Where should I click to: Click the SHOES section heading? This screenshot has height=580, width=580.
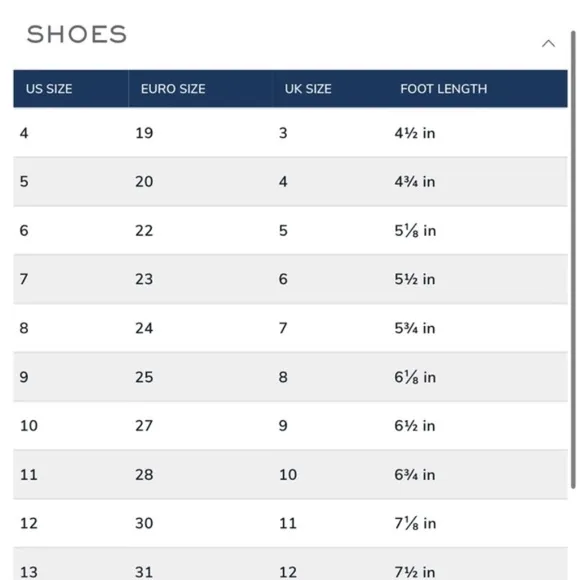(x=77, y=34)
